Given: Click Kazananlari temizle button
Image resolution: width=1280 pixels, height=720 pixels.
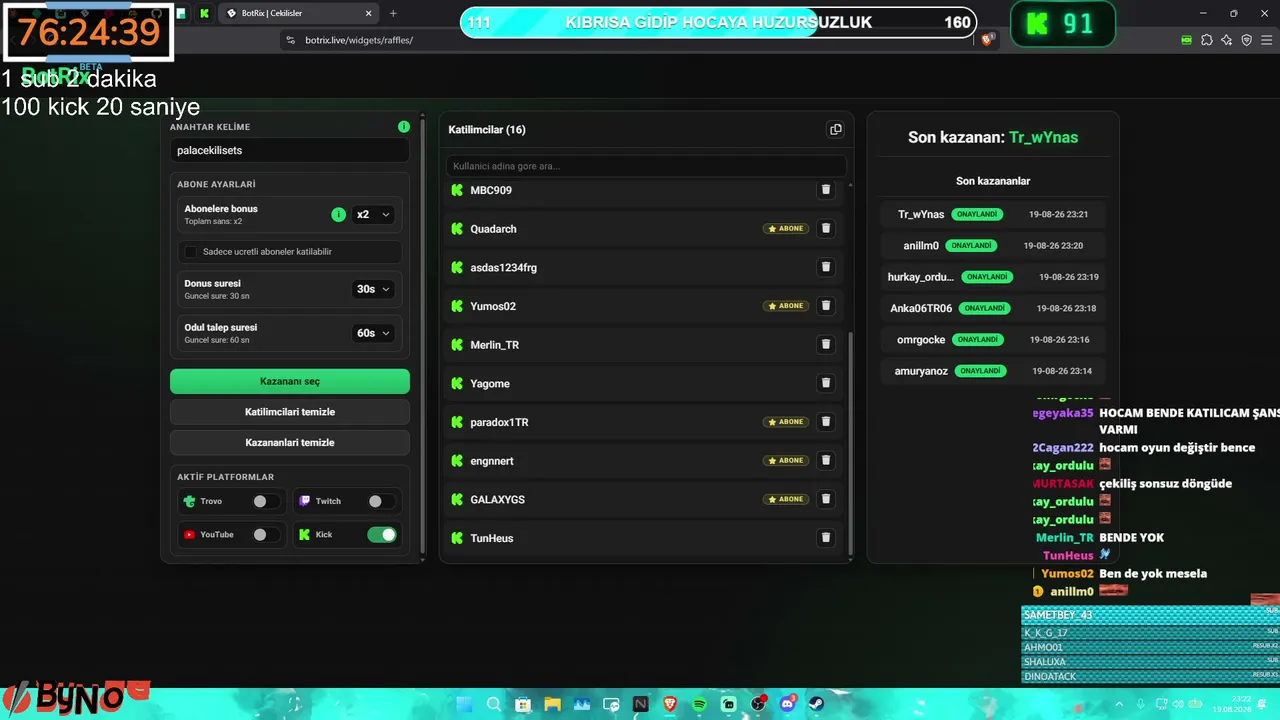Looking at the screenshot, I should [290, 442].
